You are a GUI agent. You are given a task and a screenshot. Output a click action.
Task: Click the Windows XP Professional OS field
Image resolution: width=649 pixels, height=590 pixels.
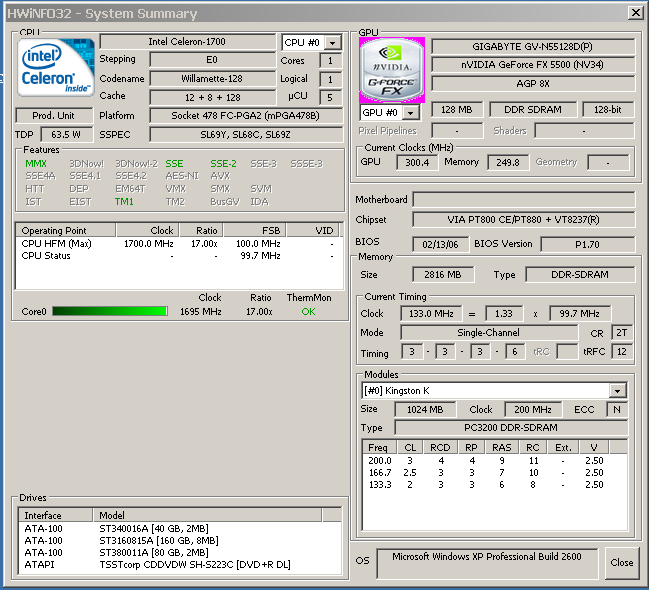click(x=487, y=563)
